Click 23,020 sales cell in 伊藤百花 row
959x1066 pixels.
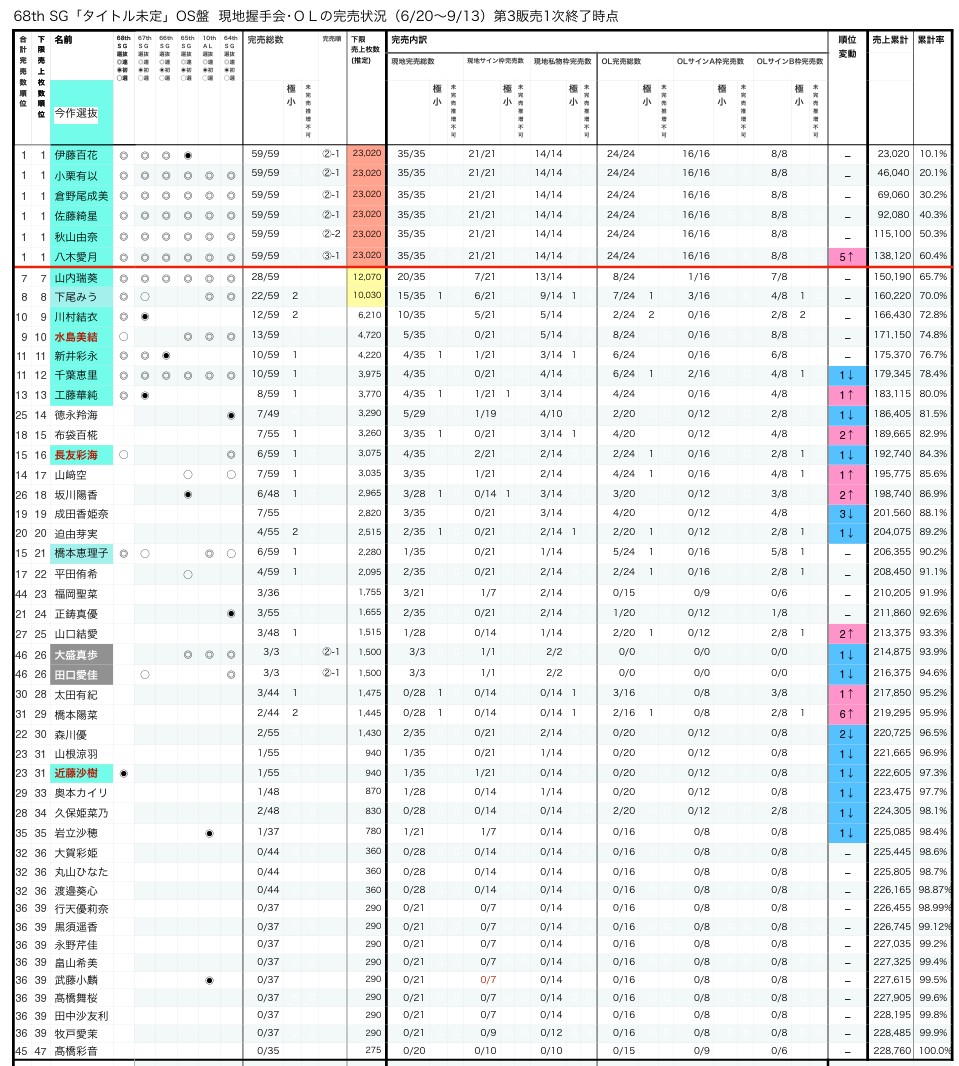[x=366, y=154]
